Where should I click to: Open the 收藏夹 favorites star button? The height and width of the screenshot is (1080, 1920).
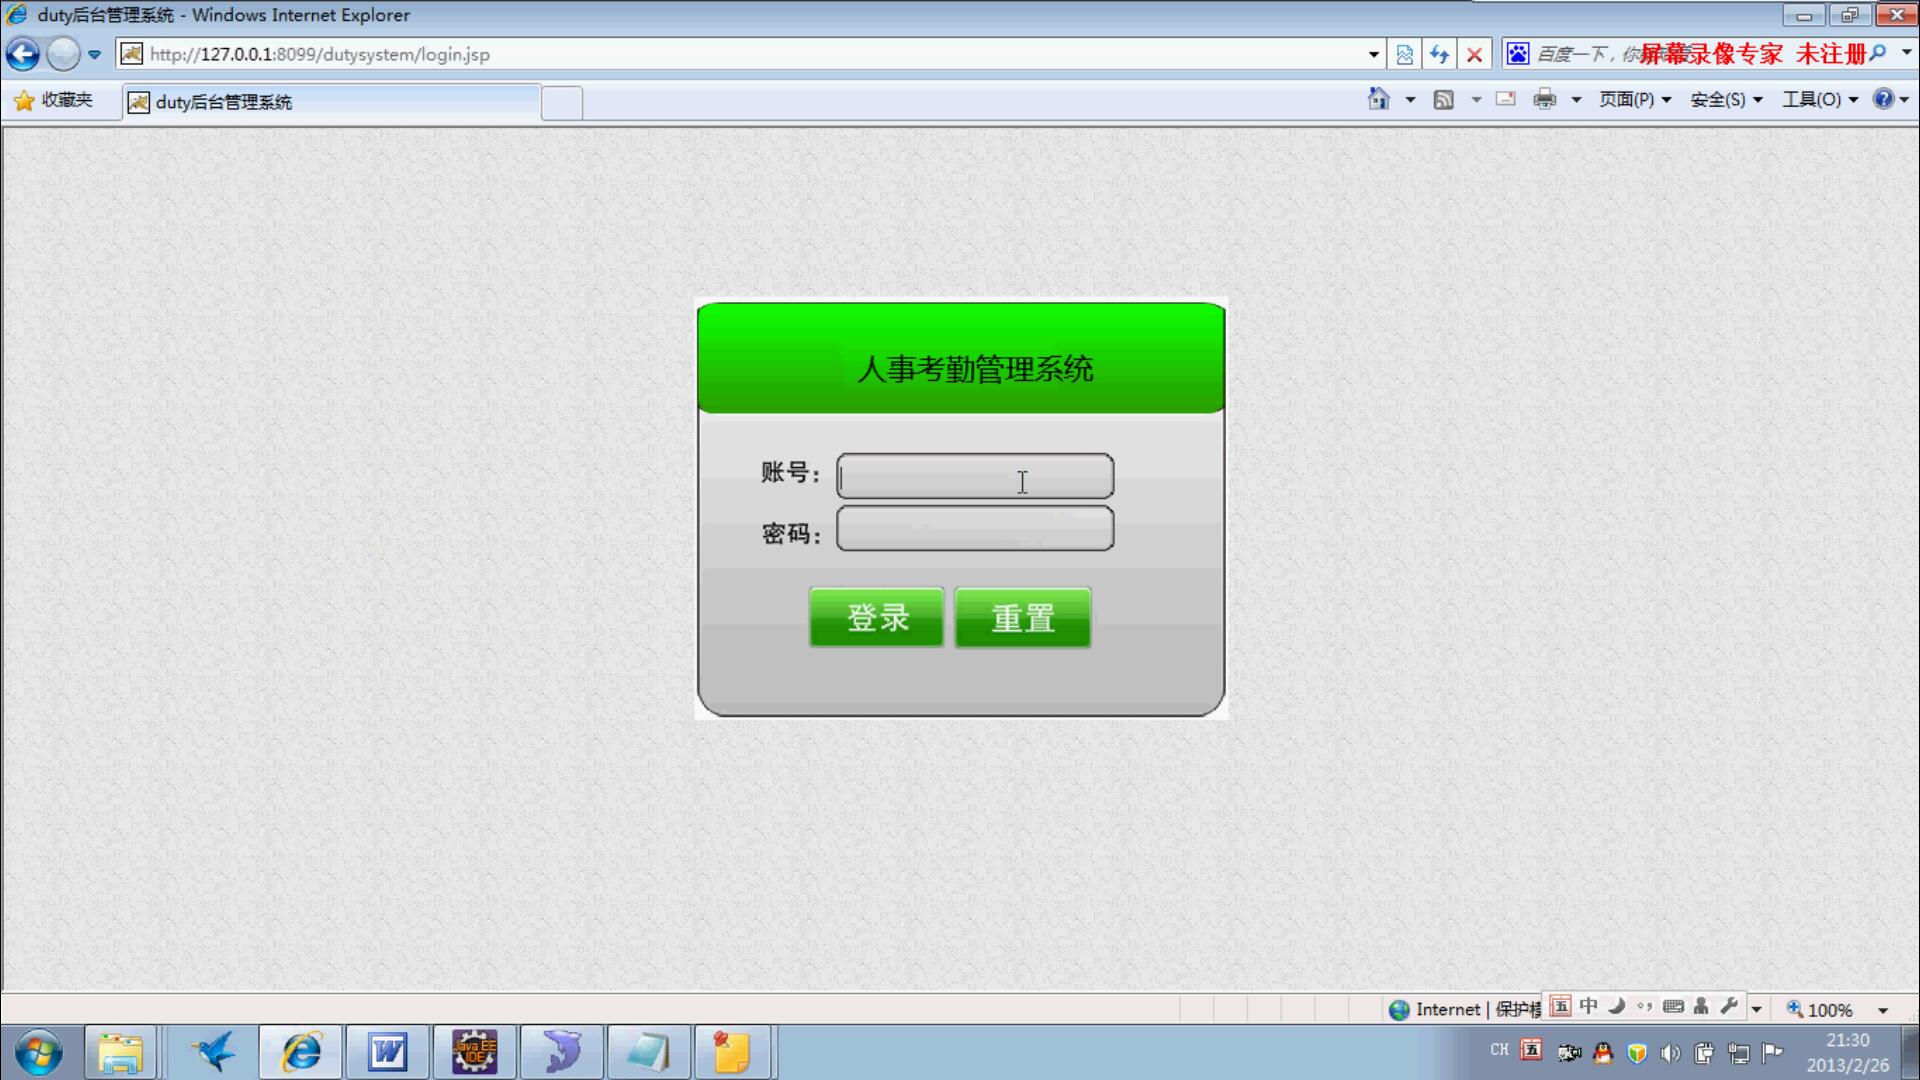(x=53, y=100)
